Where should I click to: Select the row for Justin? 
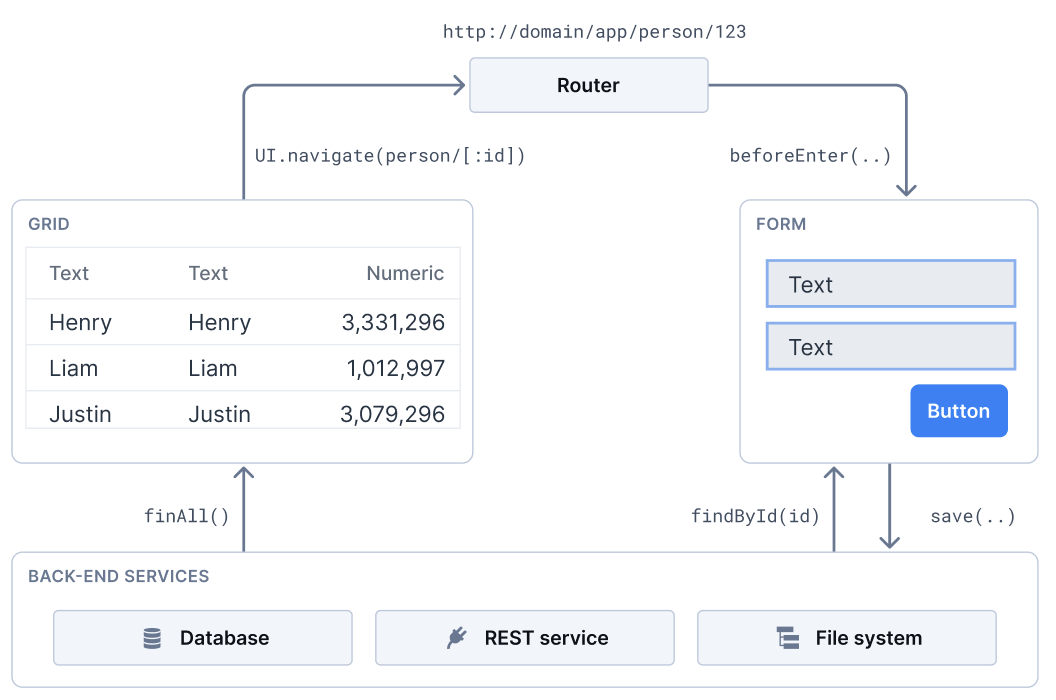tap(240, 413)
